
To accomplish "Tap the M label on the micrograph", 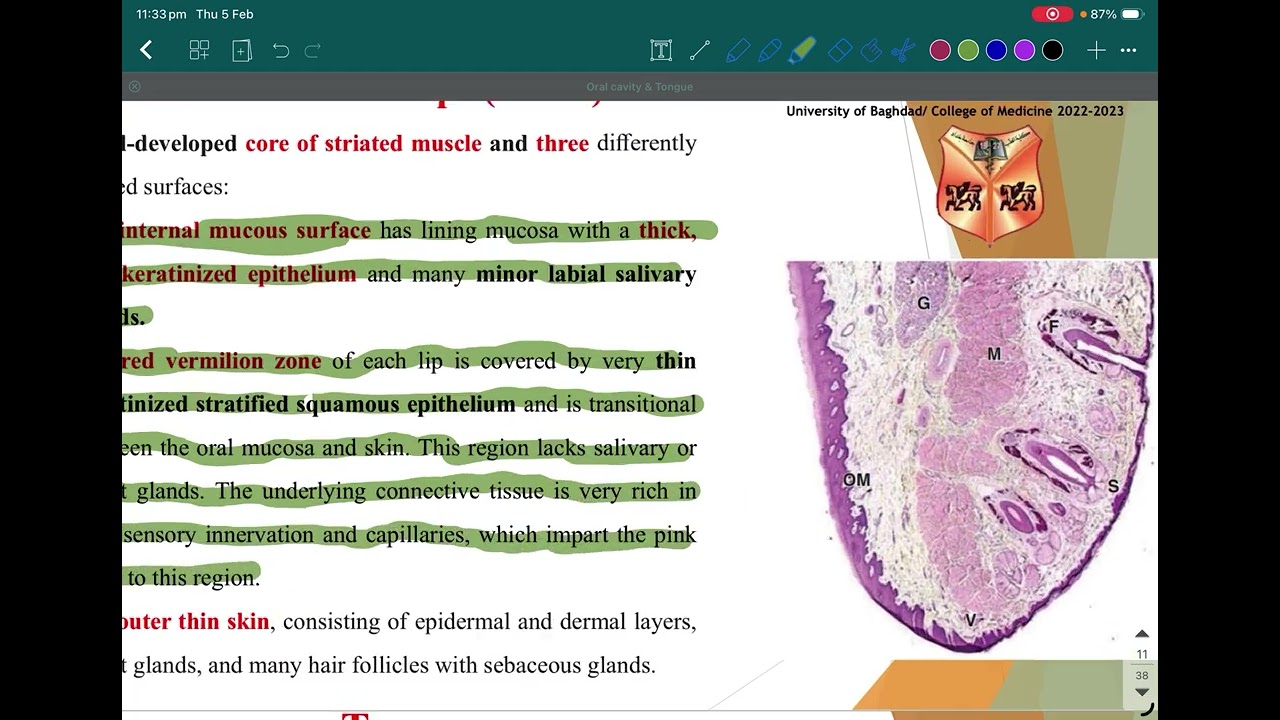I will coord(993,354).
